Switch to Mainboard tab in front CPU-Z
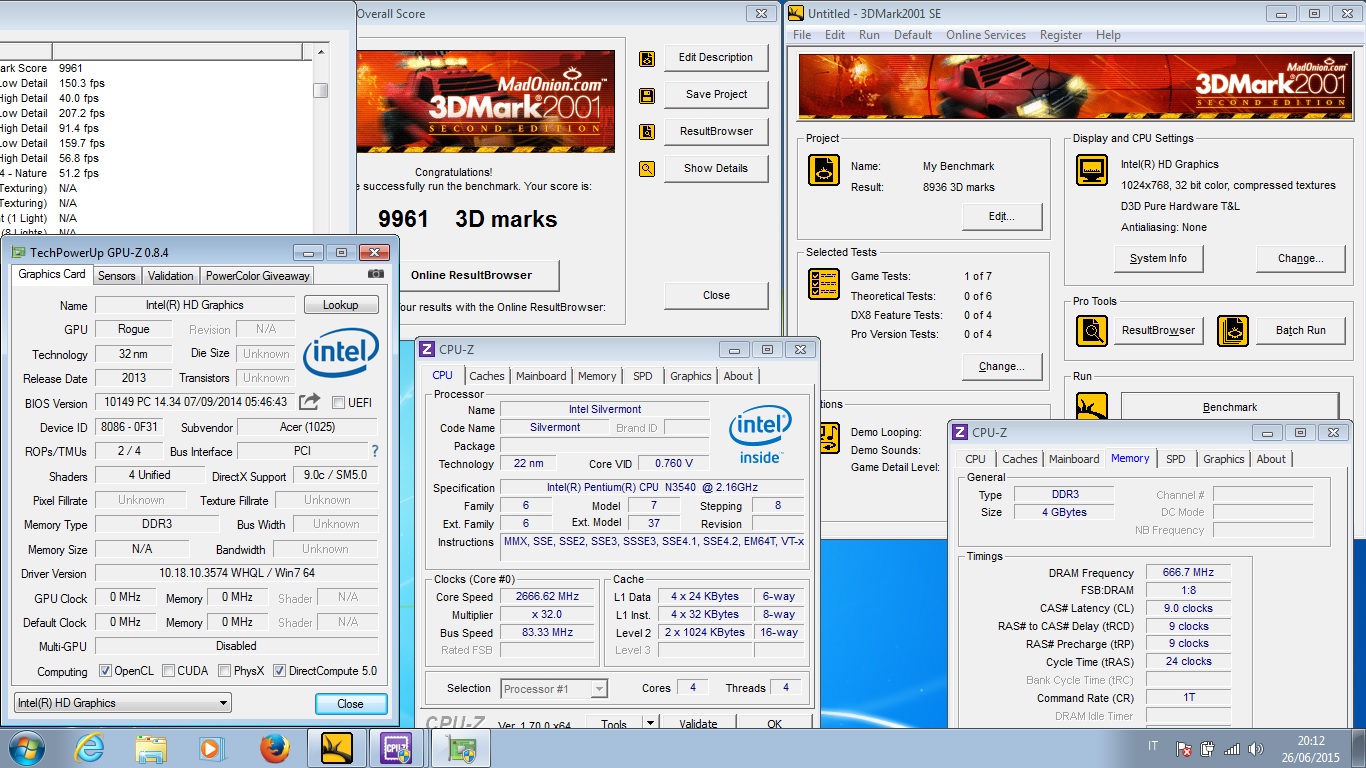 coord(541,376)
